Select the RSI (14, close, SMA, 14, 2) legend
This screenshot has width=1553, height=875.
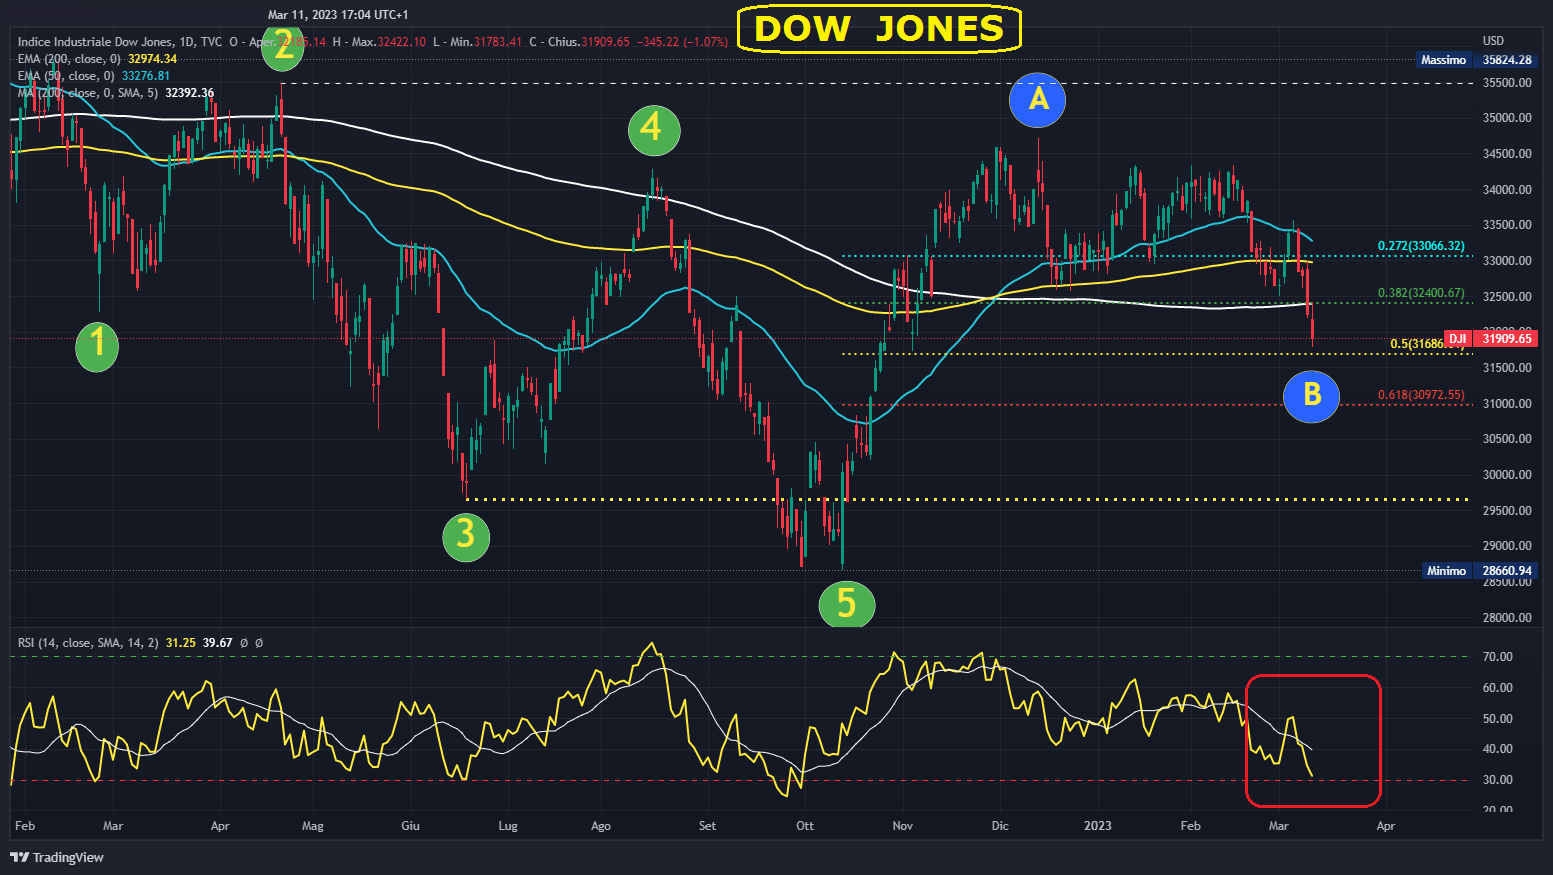tap(88, 643)
